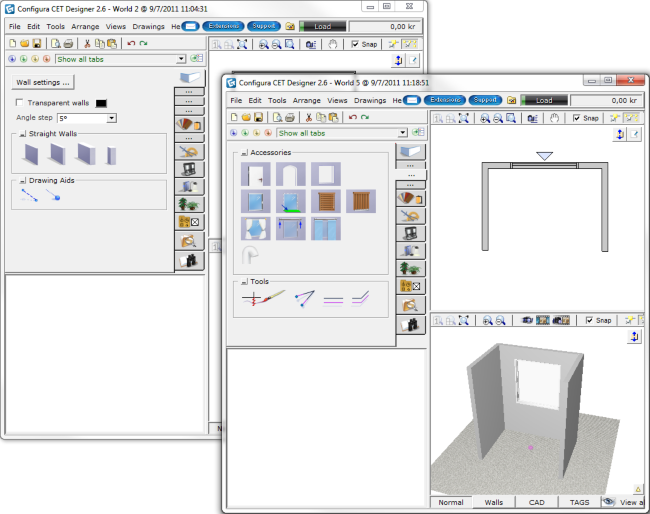Screen dimensions: 650x514
Task: Click the save icon in World 5 toolbar
Action: click(x=258, y=117)
